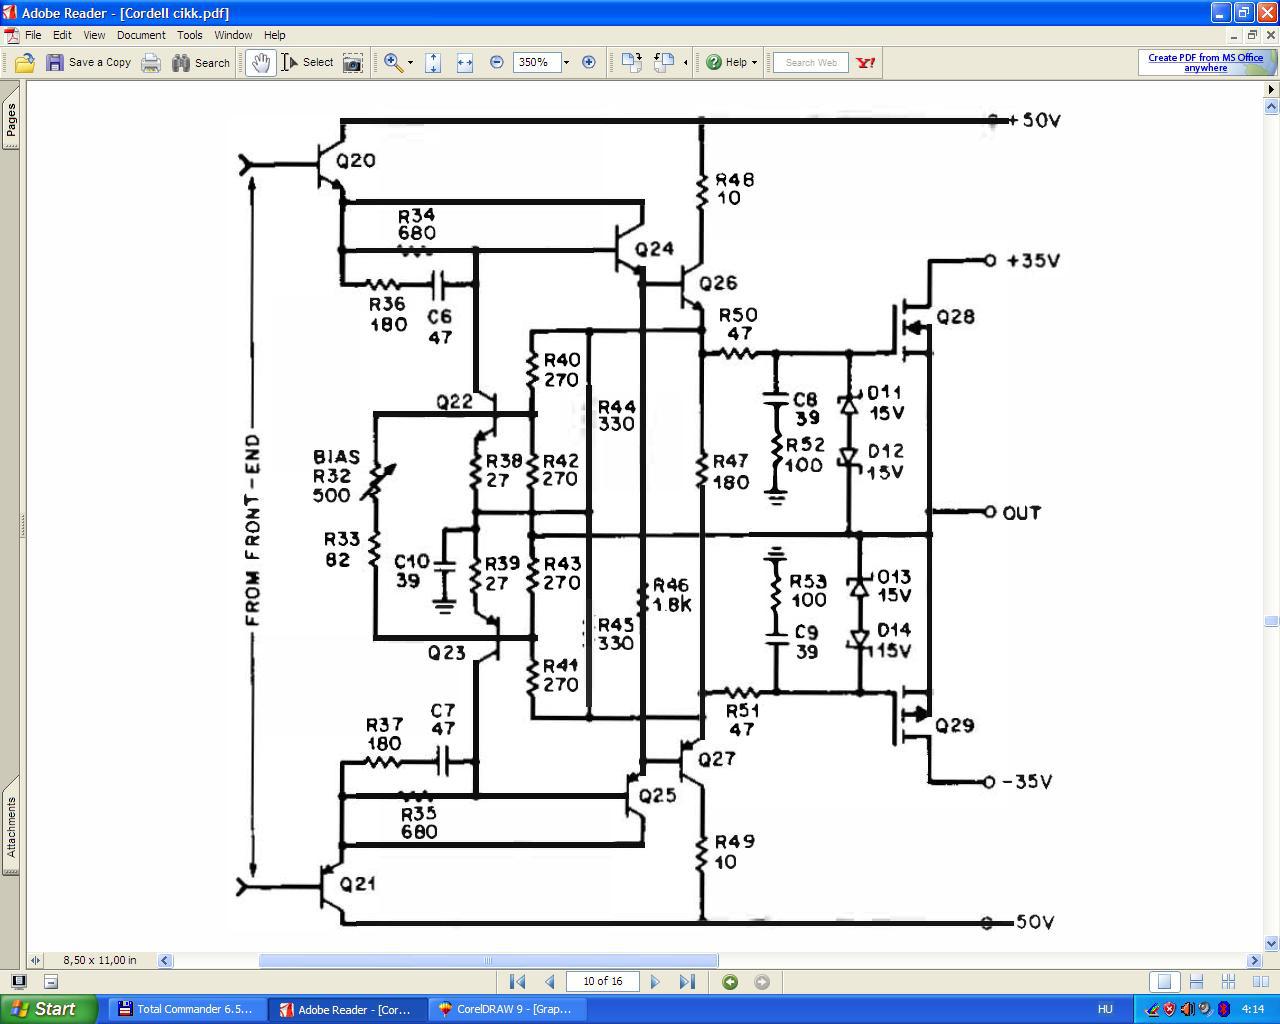Go to the first page
This screenshot has height=1024, width=1280.
[x=517, y=982]
